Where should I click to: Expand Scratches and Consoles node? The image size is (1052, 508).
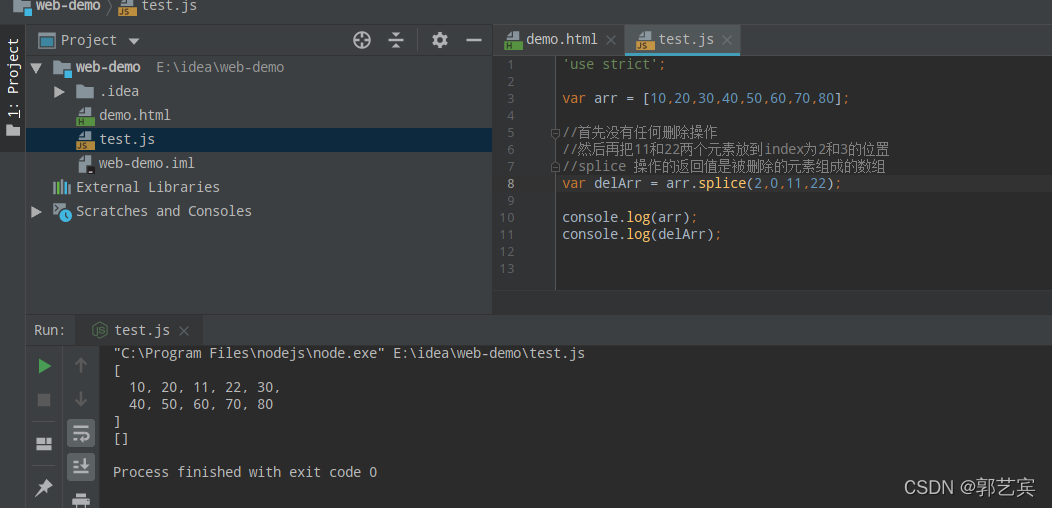[x=36, y=211]
